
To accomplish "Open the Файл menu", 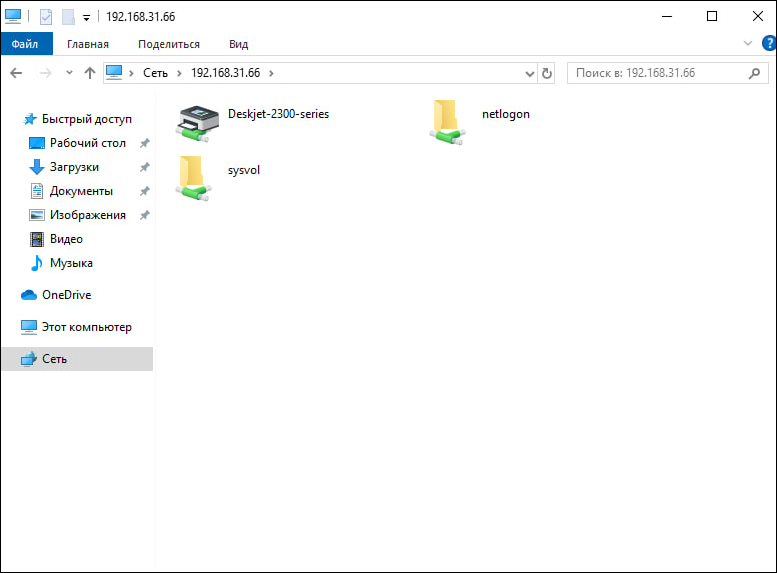I will pyautogui.click(x=26, y=44).
